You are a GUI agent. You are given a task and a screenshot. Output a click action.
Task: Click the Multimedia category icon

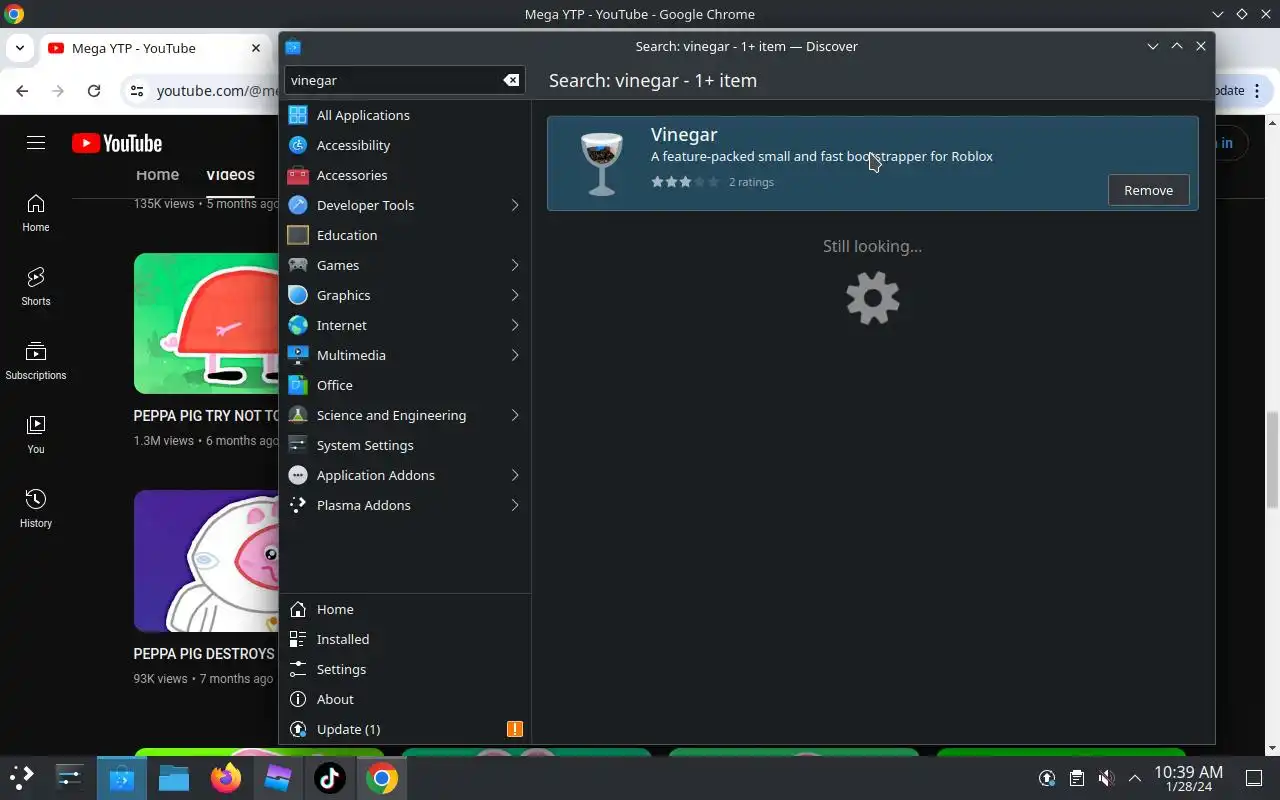(297, 355)
